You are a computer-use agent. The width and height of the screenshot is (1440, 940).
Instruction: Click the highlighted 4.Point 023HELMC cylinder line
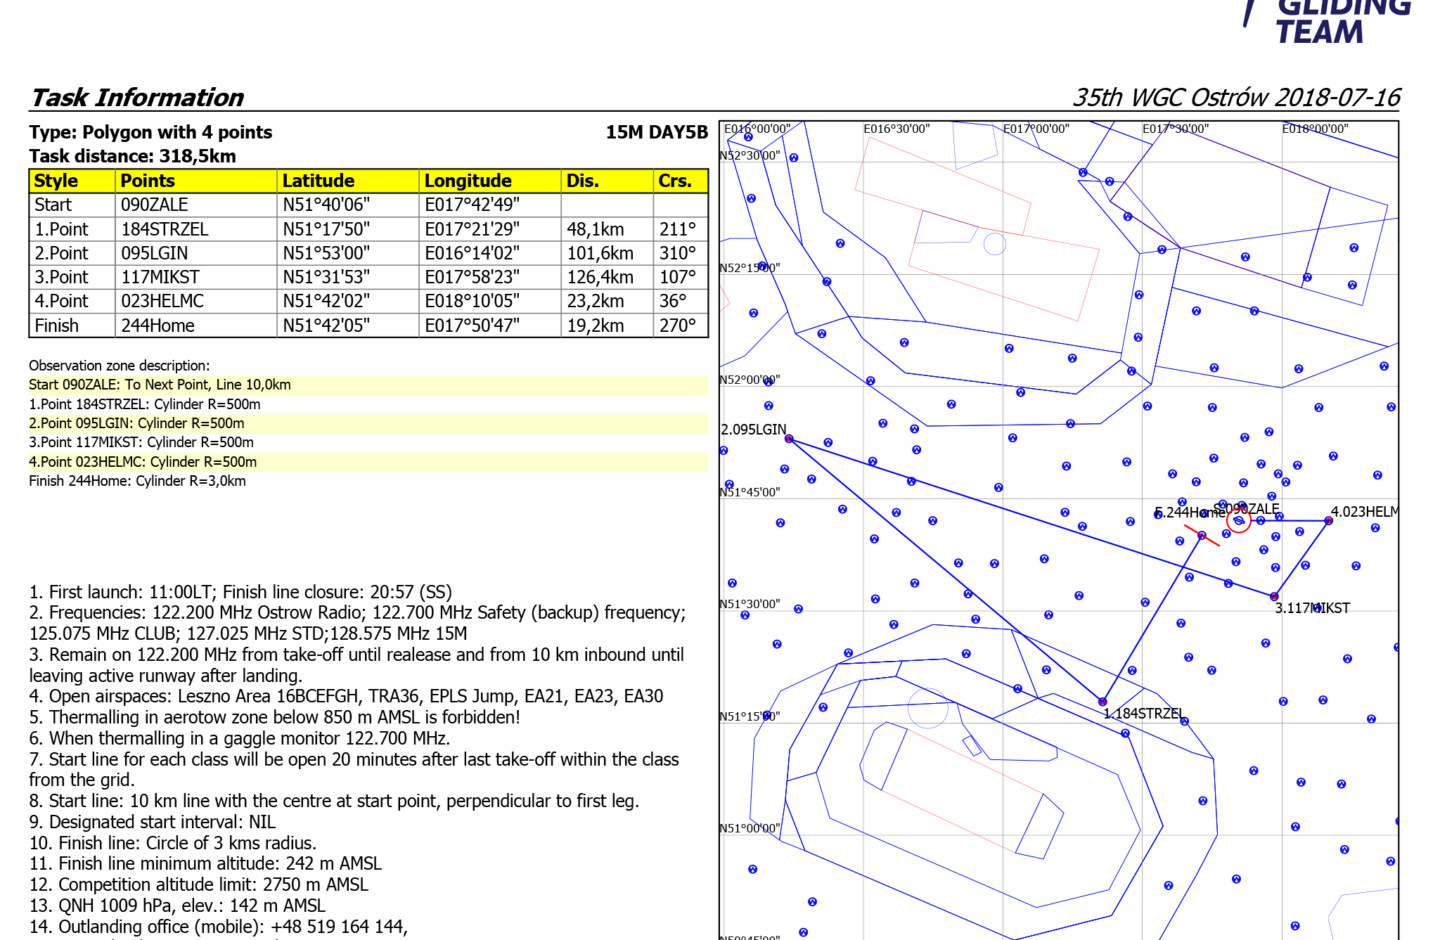[x=143, y=462]
